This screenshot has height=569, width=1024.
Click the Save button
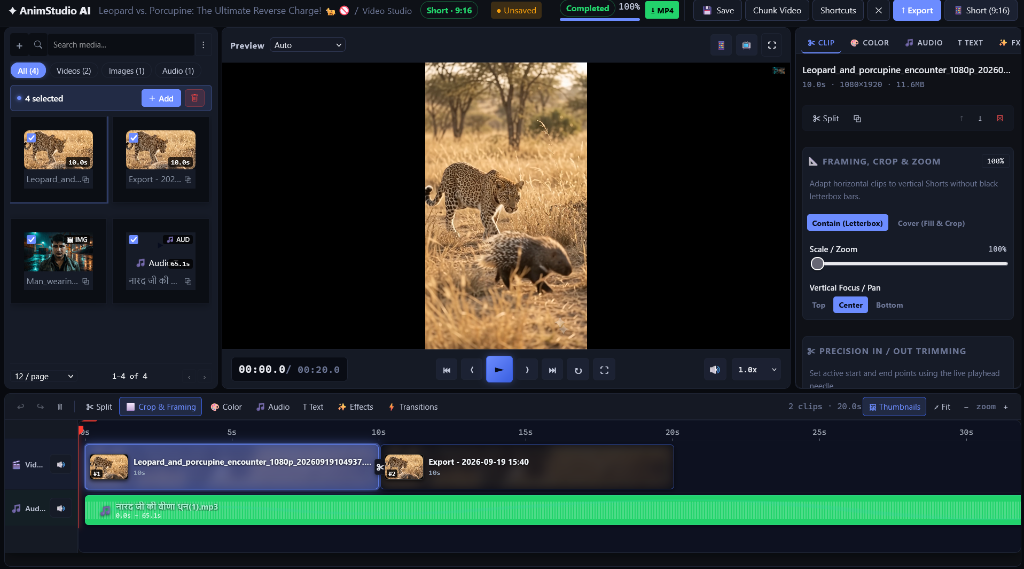[x=718, y=10]
